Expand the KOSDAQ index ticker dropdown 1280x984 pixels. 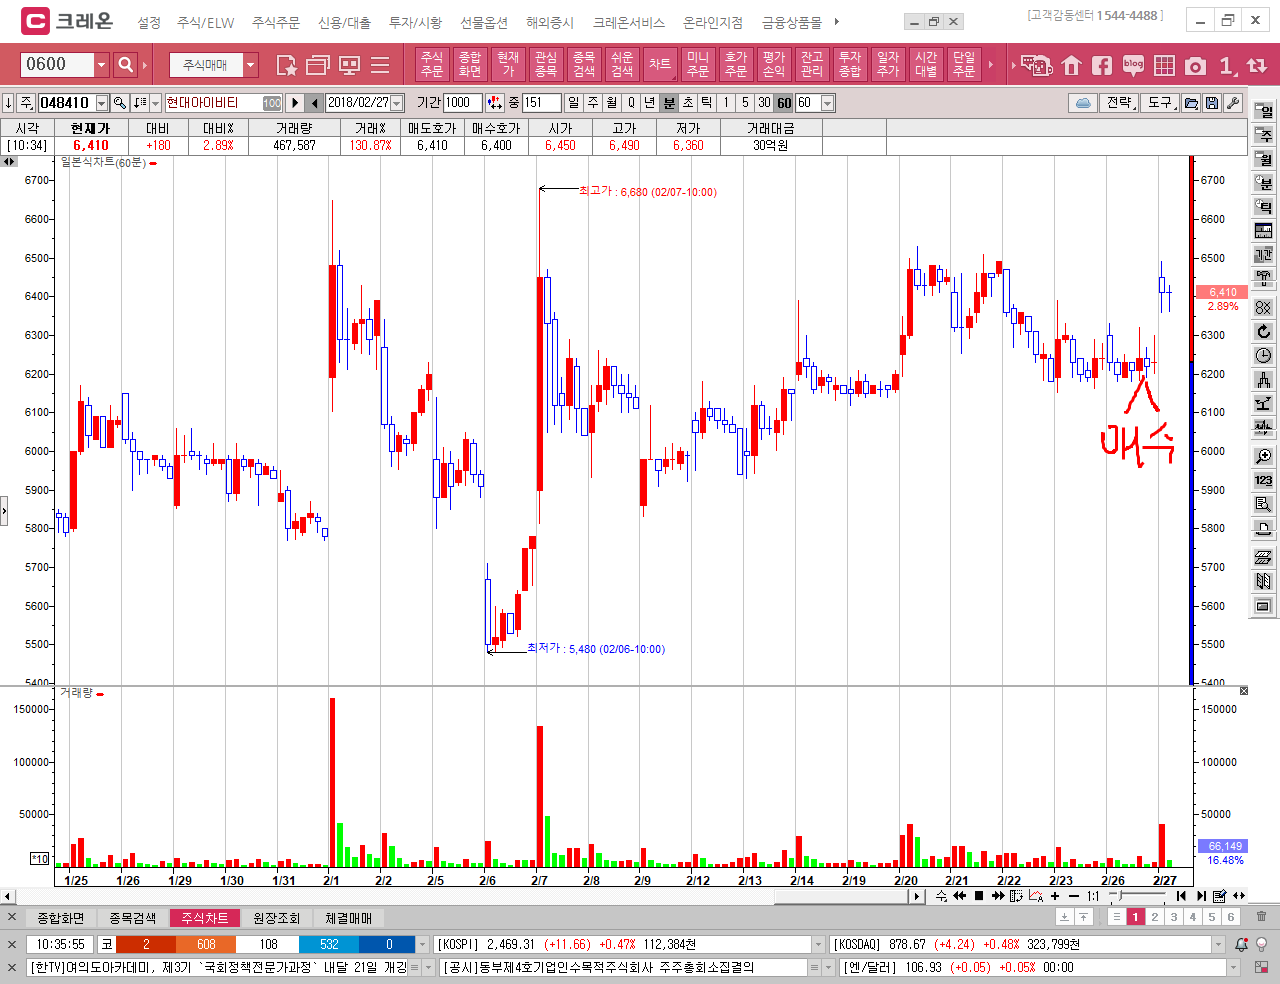pyautogui.click(x=1218, y=944)
